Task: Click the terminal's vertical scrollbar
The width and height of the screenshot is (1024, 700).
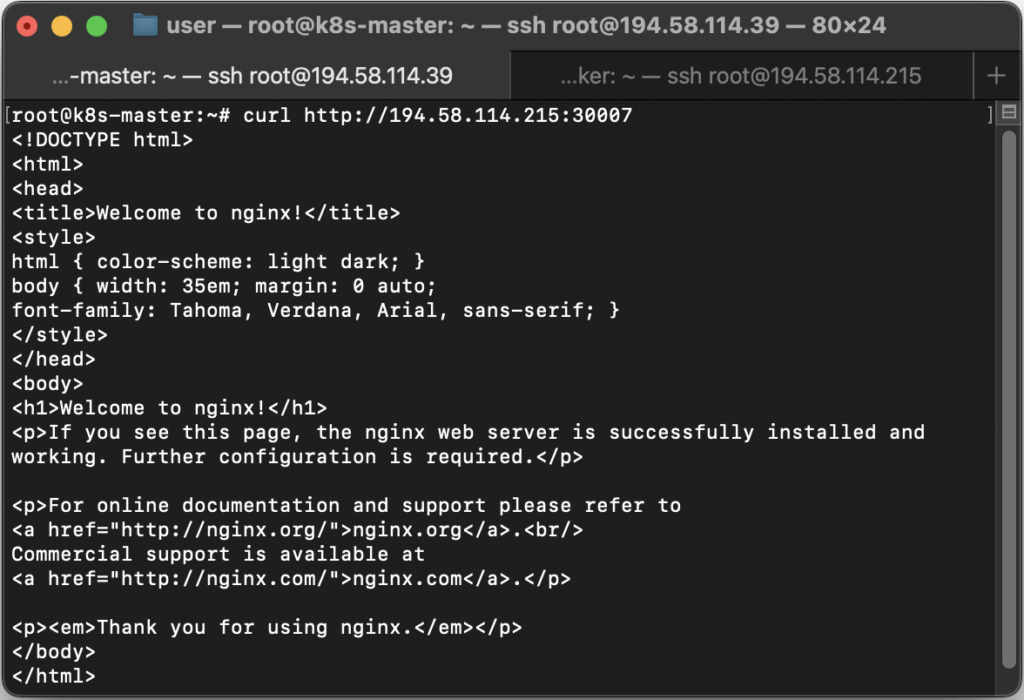Action: [1008, 400]
